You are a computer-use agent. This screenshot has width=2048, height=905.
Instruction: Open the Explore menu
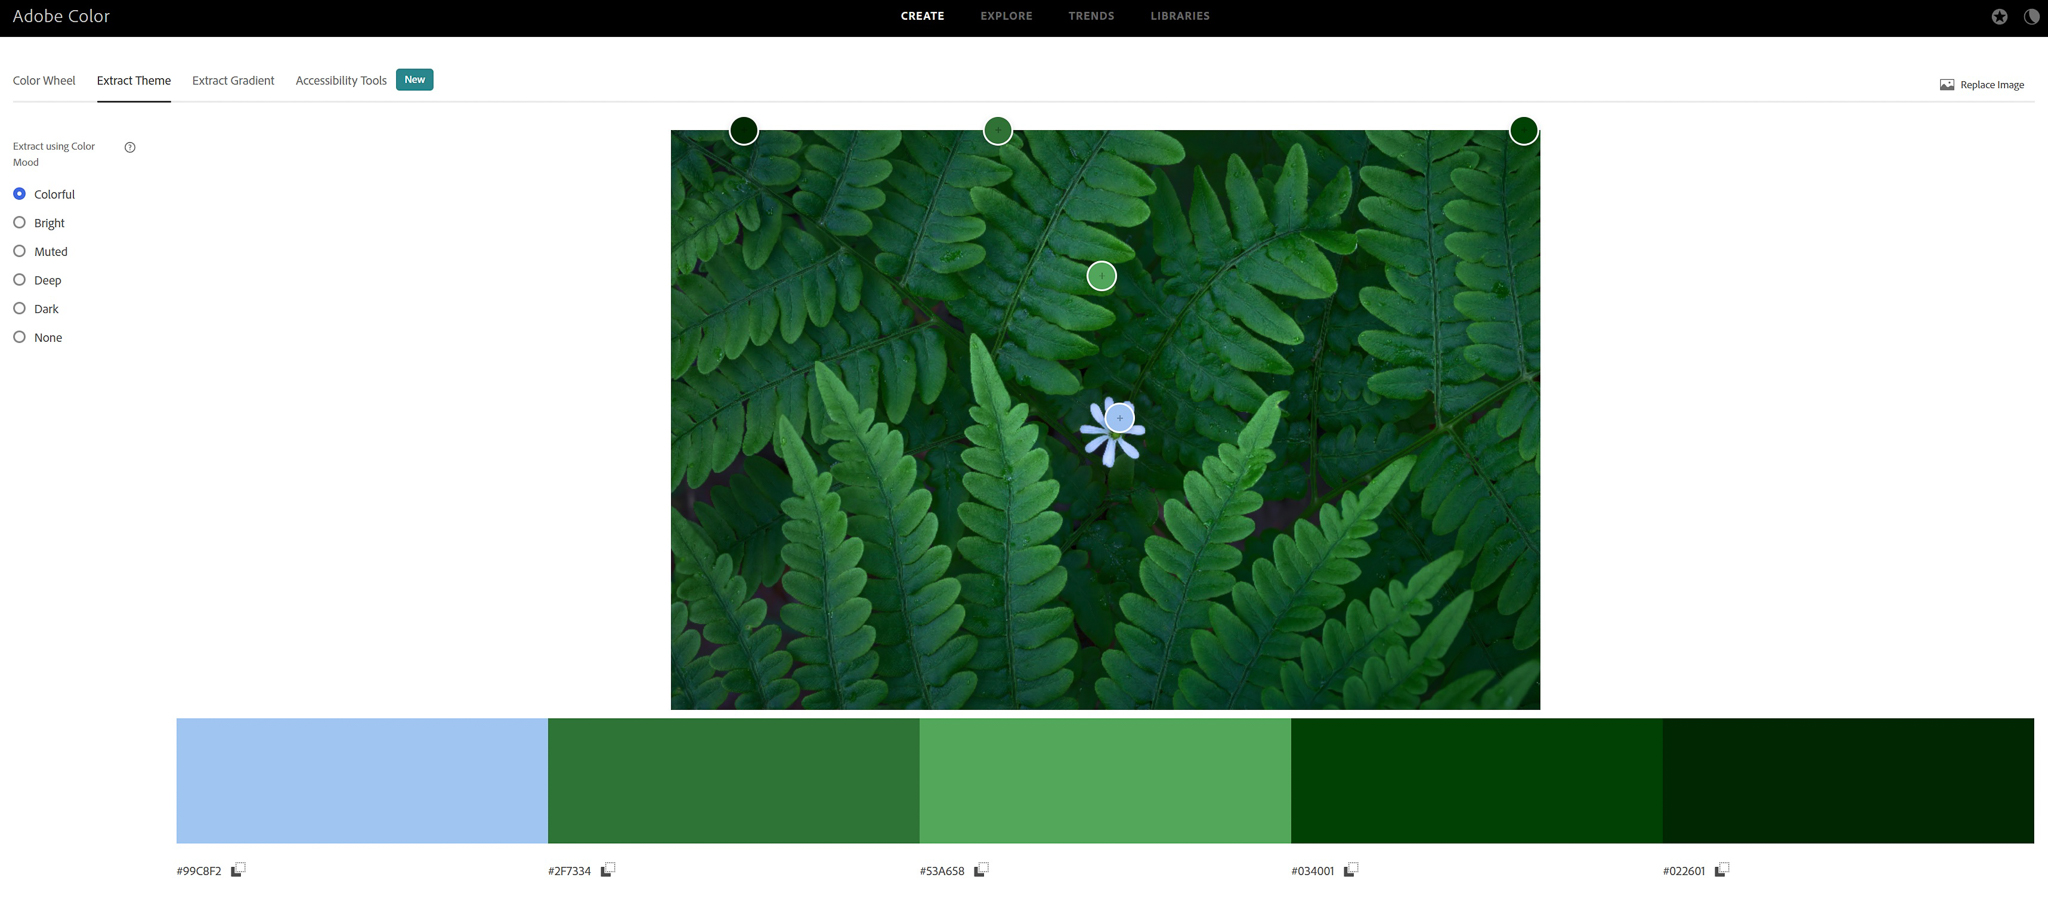(1006, 16)
